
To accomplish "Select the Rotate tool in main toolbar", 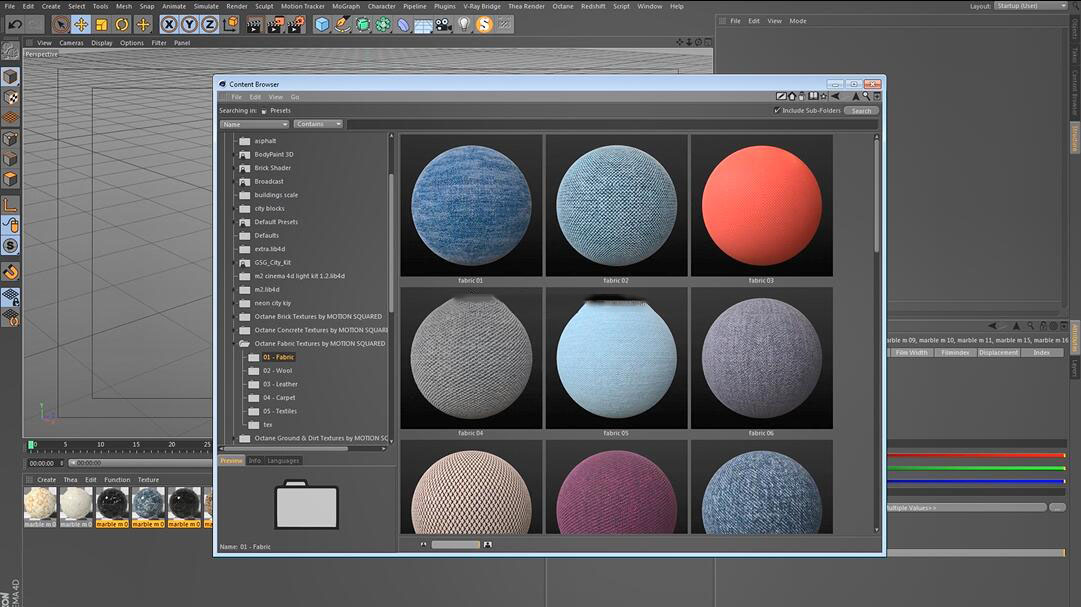I will (x=122, y=25).
